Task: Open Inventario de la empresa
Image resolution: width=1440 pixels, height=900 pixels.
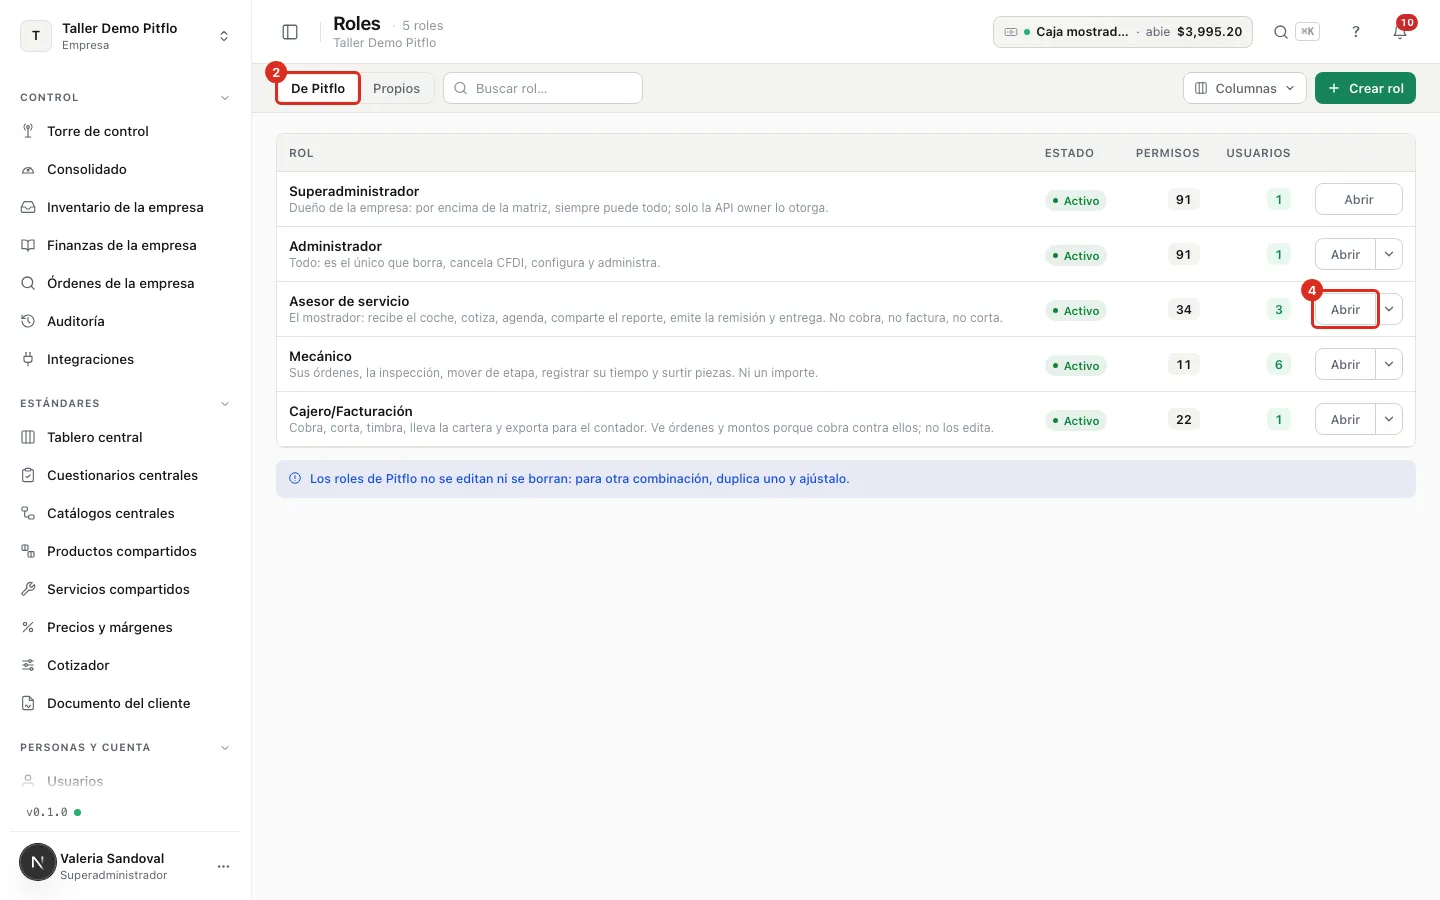Action: coord(125,207)
